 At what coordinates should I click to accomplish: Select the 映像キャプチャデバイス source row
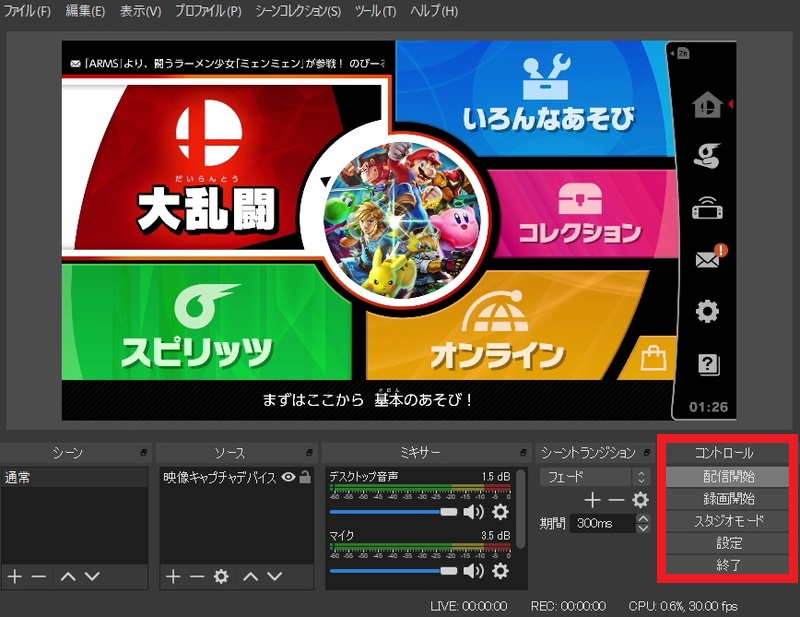[x=237, y=477]
